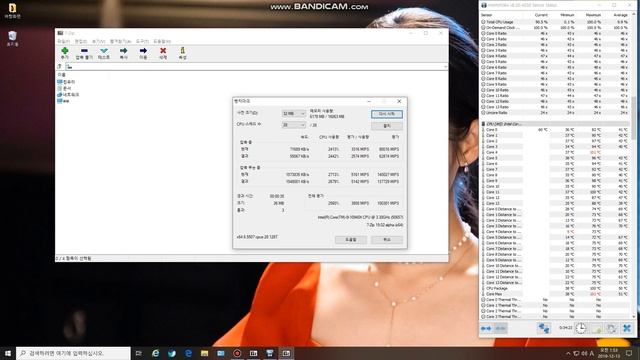Image resolution: width=640 pixels, height=360 pixels.
Task: Select the yellow archive icon on the desktop
Action: 12,11
